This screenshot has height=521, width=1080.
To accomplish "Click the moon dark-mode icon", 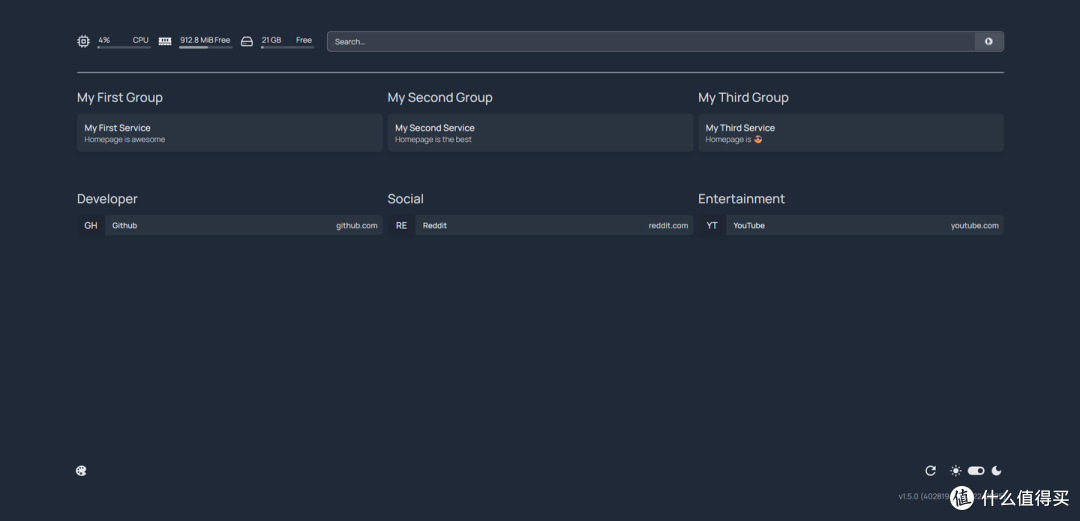I will (x=996, y=471).
